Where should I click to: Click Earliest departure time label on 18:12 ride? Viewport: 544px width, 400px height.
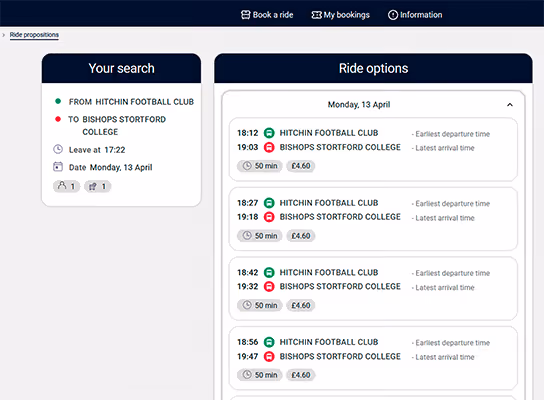pos(452,134)
